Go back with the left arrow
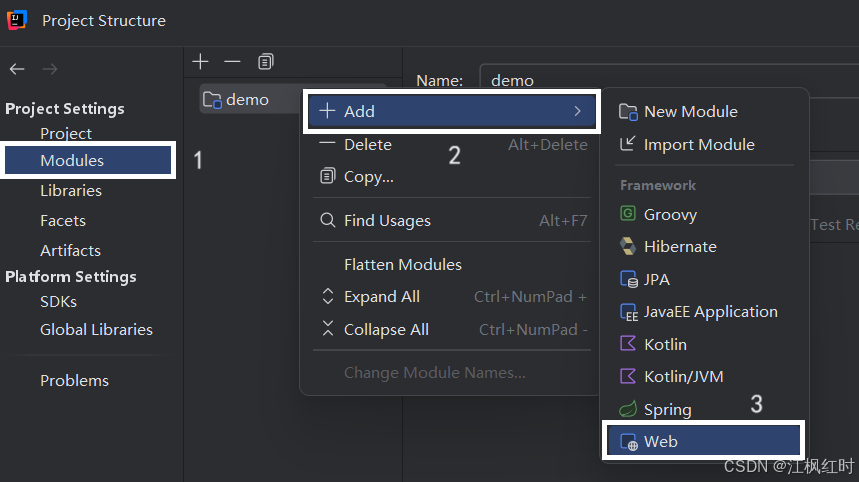Image resolution: width=859 pixels, height=482 pixels. pyautogui.click(x=17, y=69)
